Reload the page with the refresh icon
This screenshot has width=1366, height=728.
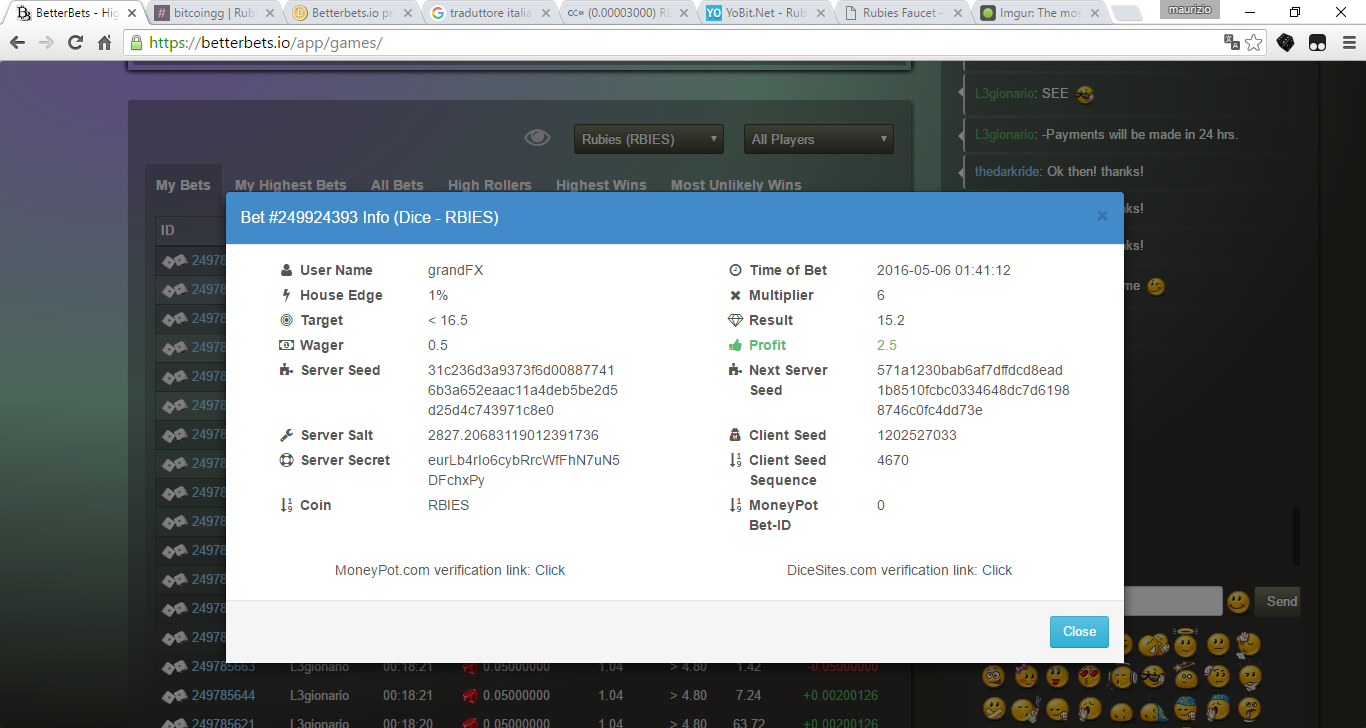(x=75, y=43)
